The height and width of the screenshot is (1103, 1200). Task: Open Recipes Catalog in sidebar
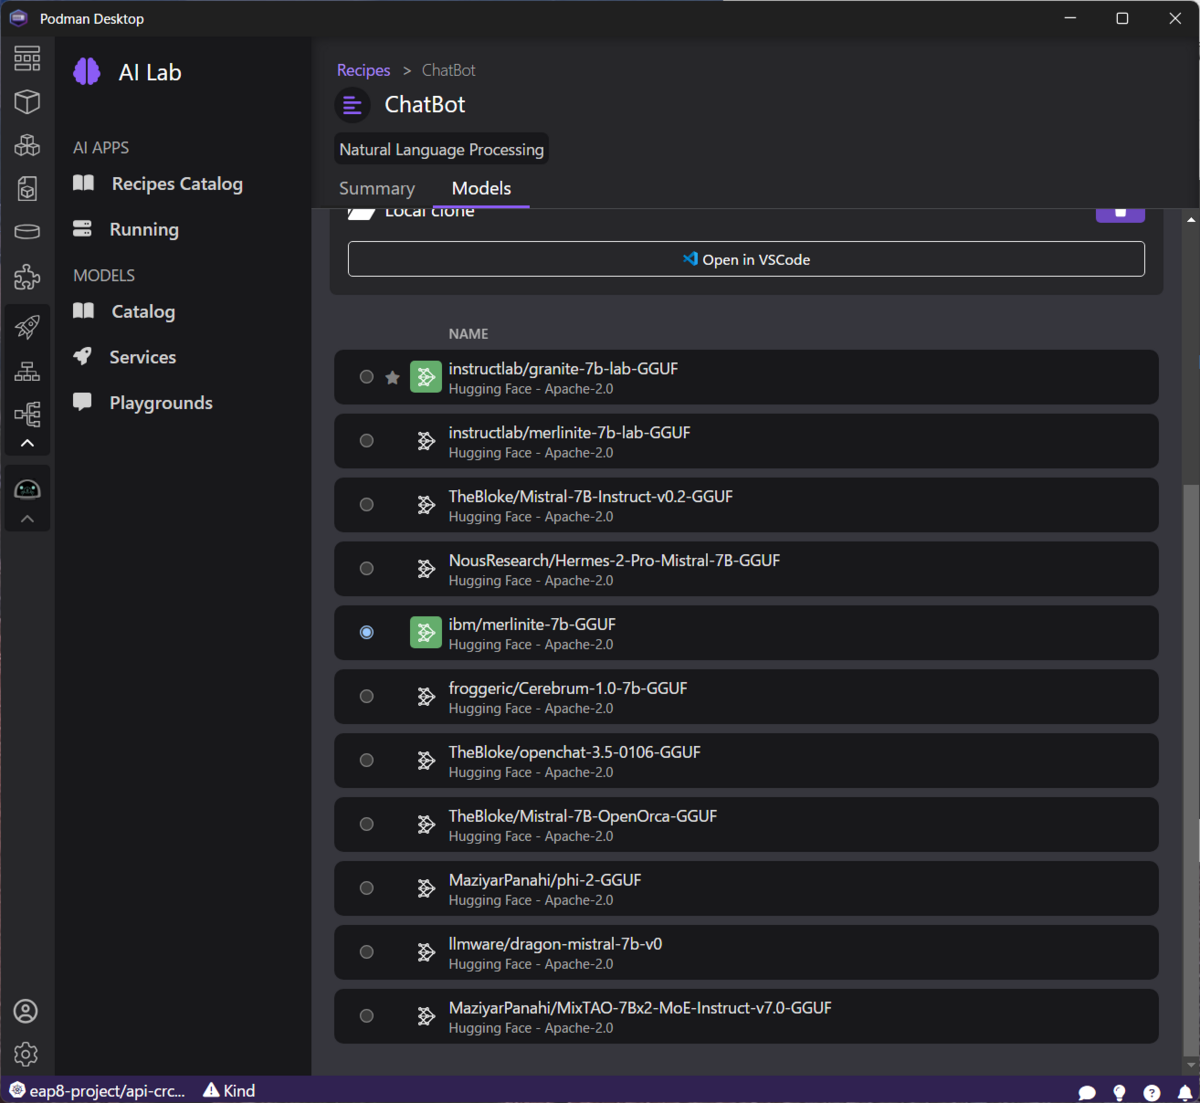point(177,184)
